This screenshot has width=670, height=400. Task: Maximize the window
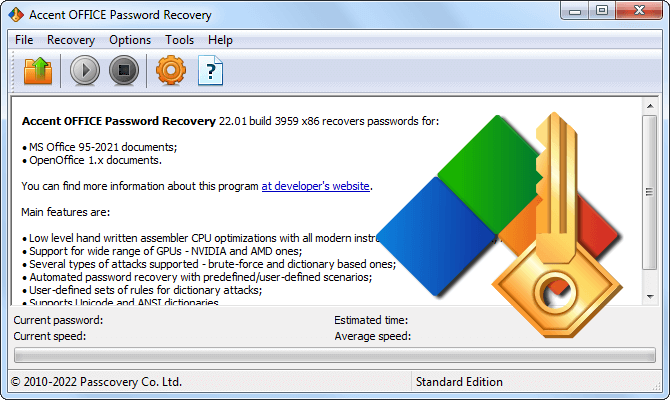pyautogui.click(x=602, y=11)
